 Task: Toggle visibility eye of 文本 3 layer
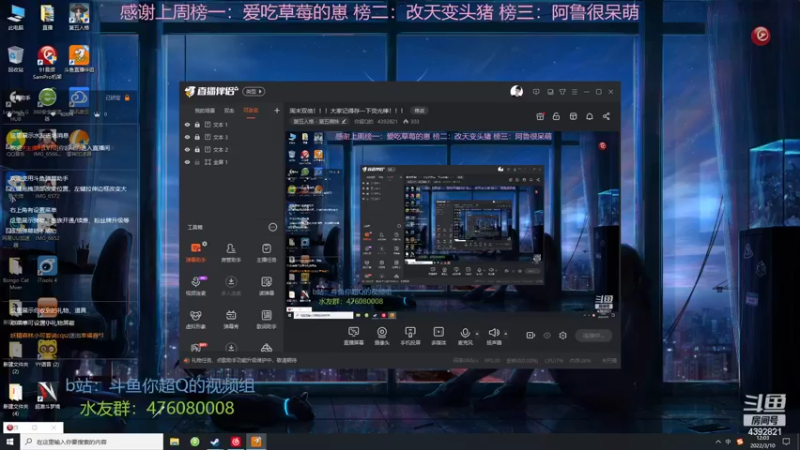click(x=187, y=137)
